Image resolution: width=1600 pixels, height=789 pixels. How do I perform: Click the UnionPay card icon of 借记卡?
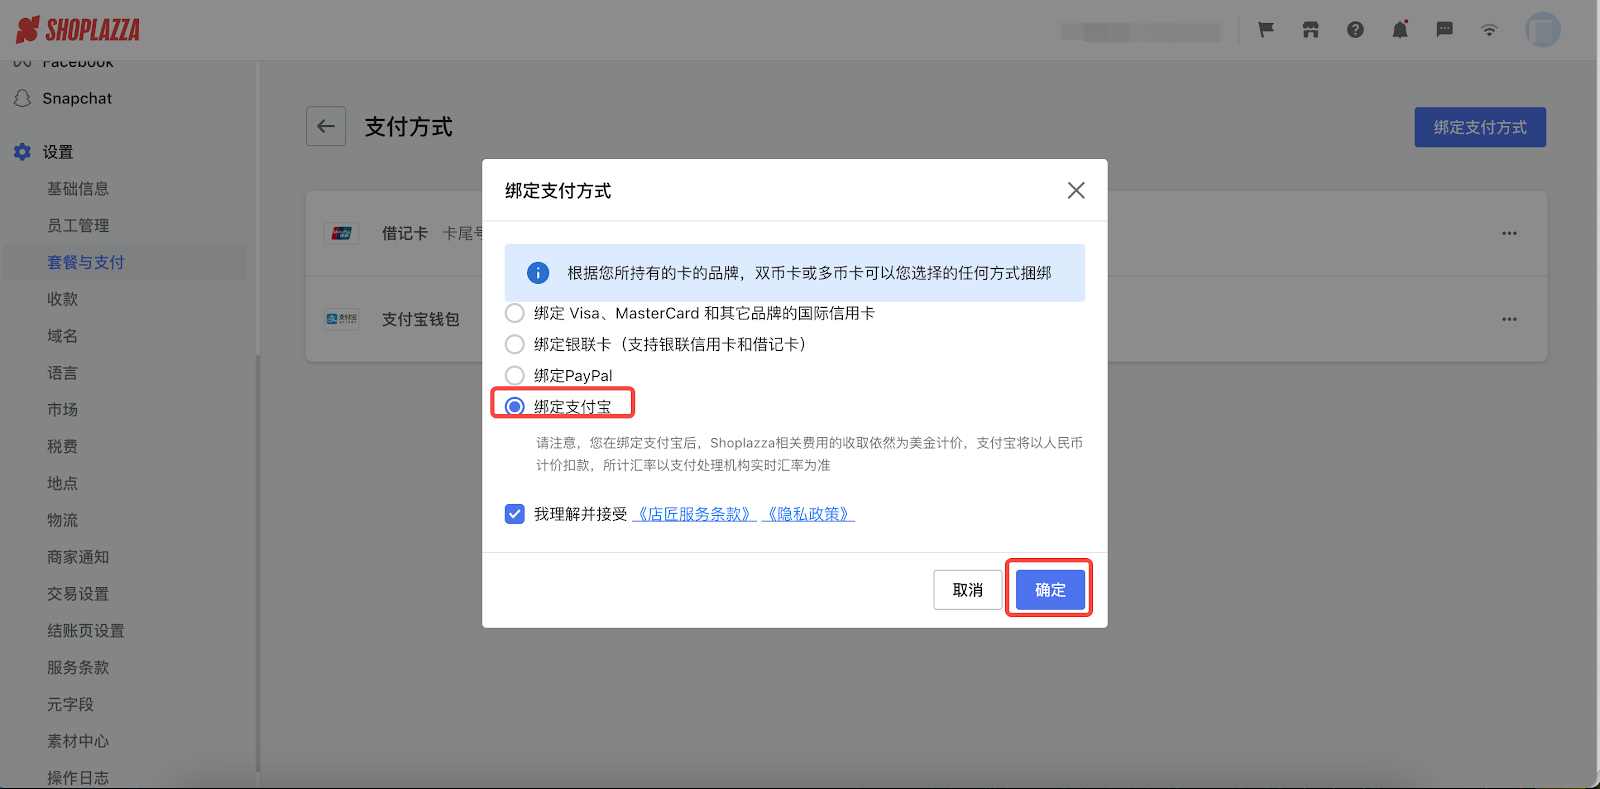(x=342, y=233)
